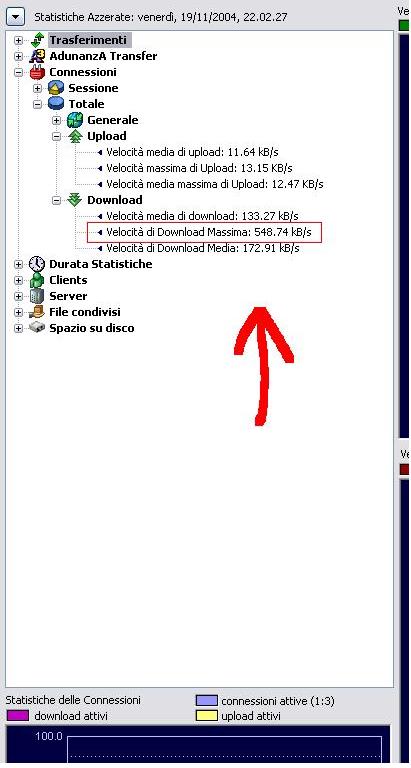The width and height of the screenshot is (411, 768).
Task: Click the AdunanzA Transfer icon
Action: pos(37,56)
